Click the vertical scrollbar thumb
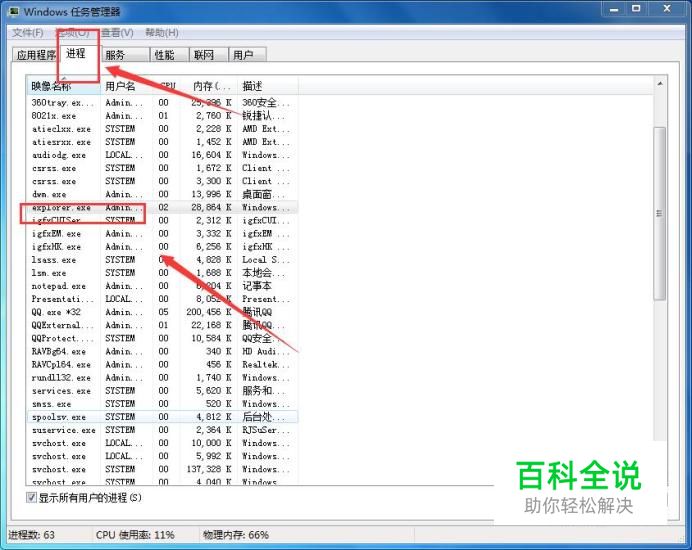This screenshot has height=550, width=692. (x=660, y=214)
